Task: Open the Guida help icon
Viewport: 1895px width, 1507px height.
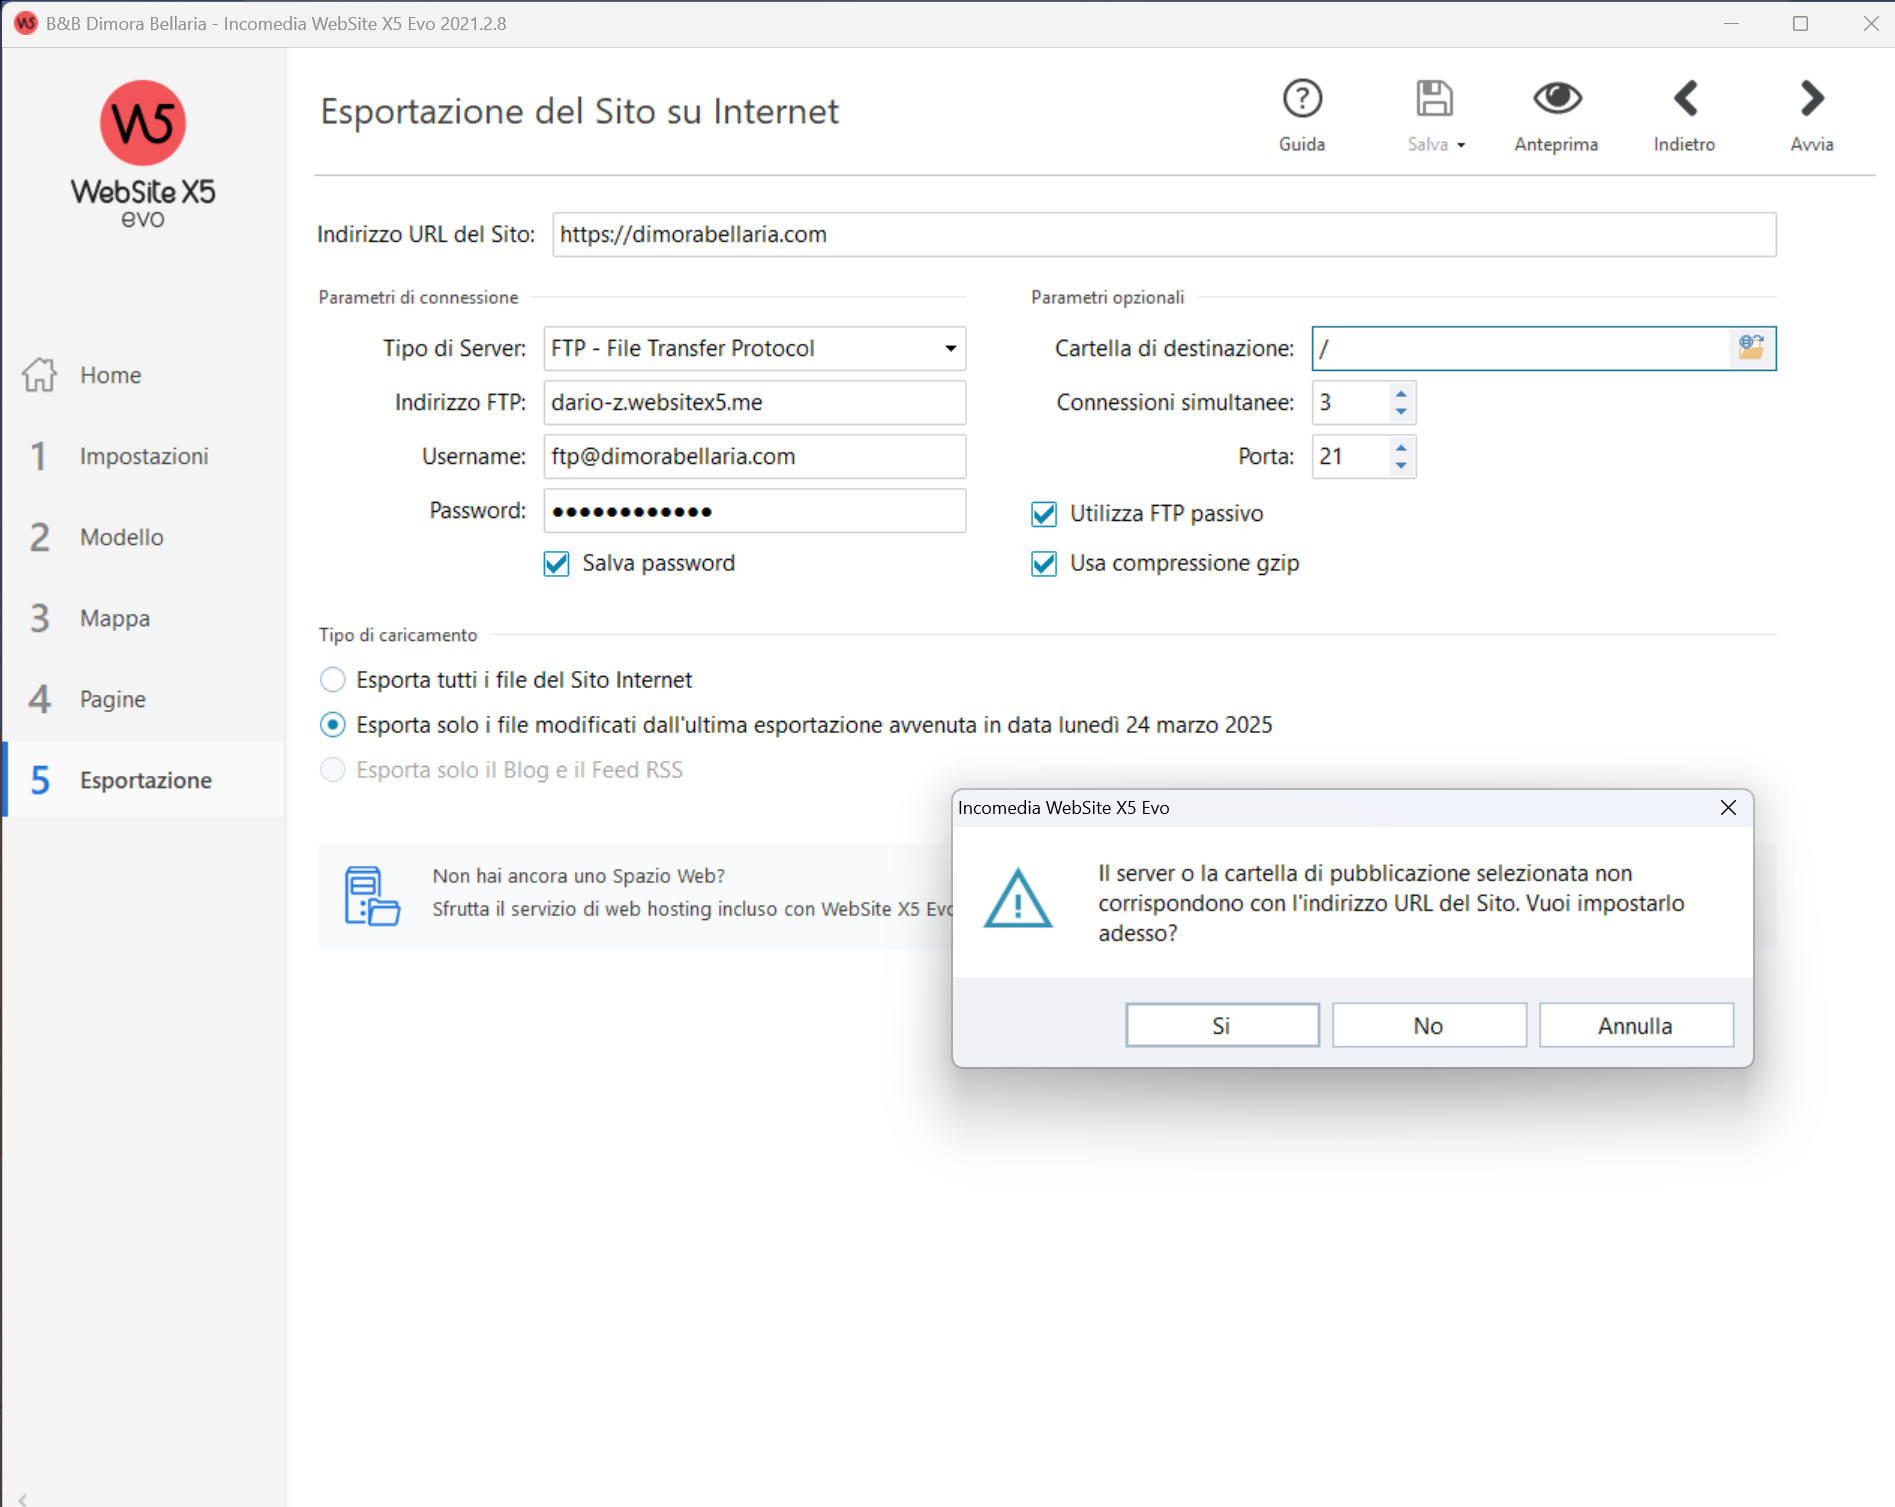Action: (1302, 99)
